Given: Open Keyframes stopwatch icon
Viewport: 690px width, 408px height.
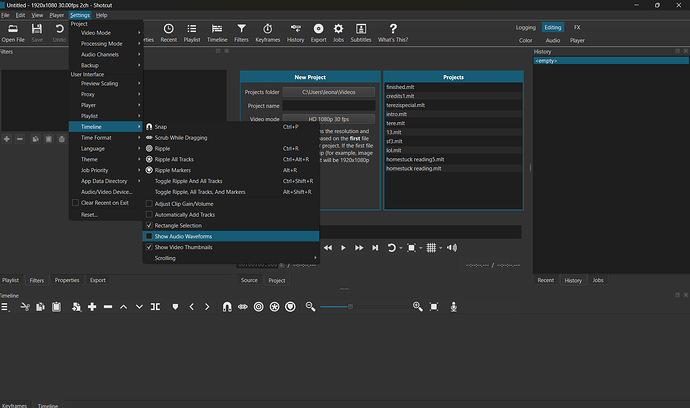Looking at the screenshot, I should pyautogui.click(x=268, y=33).
